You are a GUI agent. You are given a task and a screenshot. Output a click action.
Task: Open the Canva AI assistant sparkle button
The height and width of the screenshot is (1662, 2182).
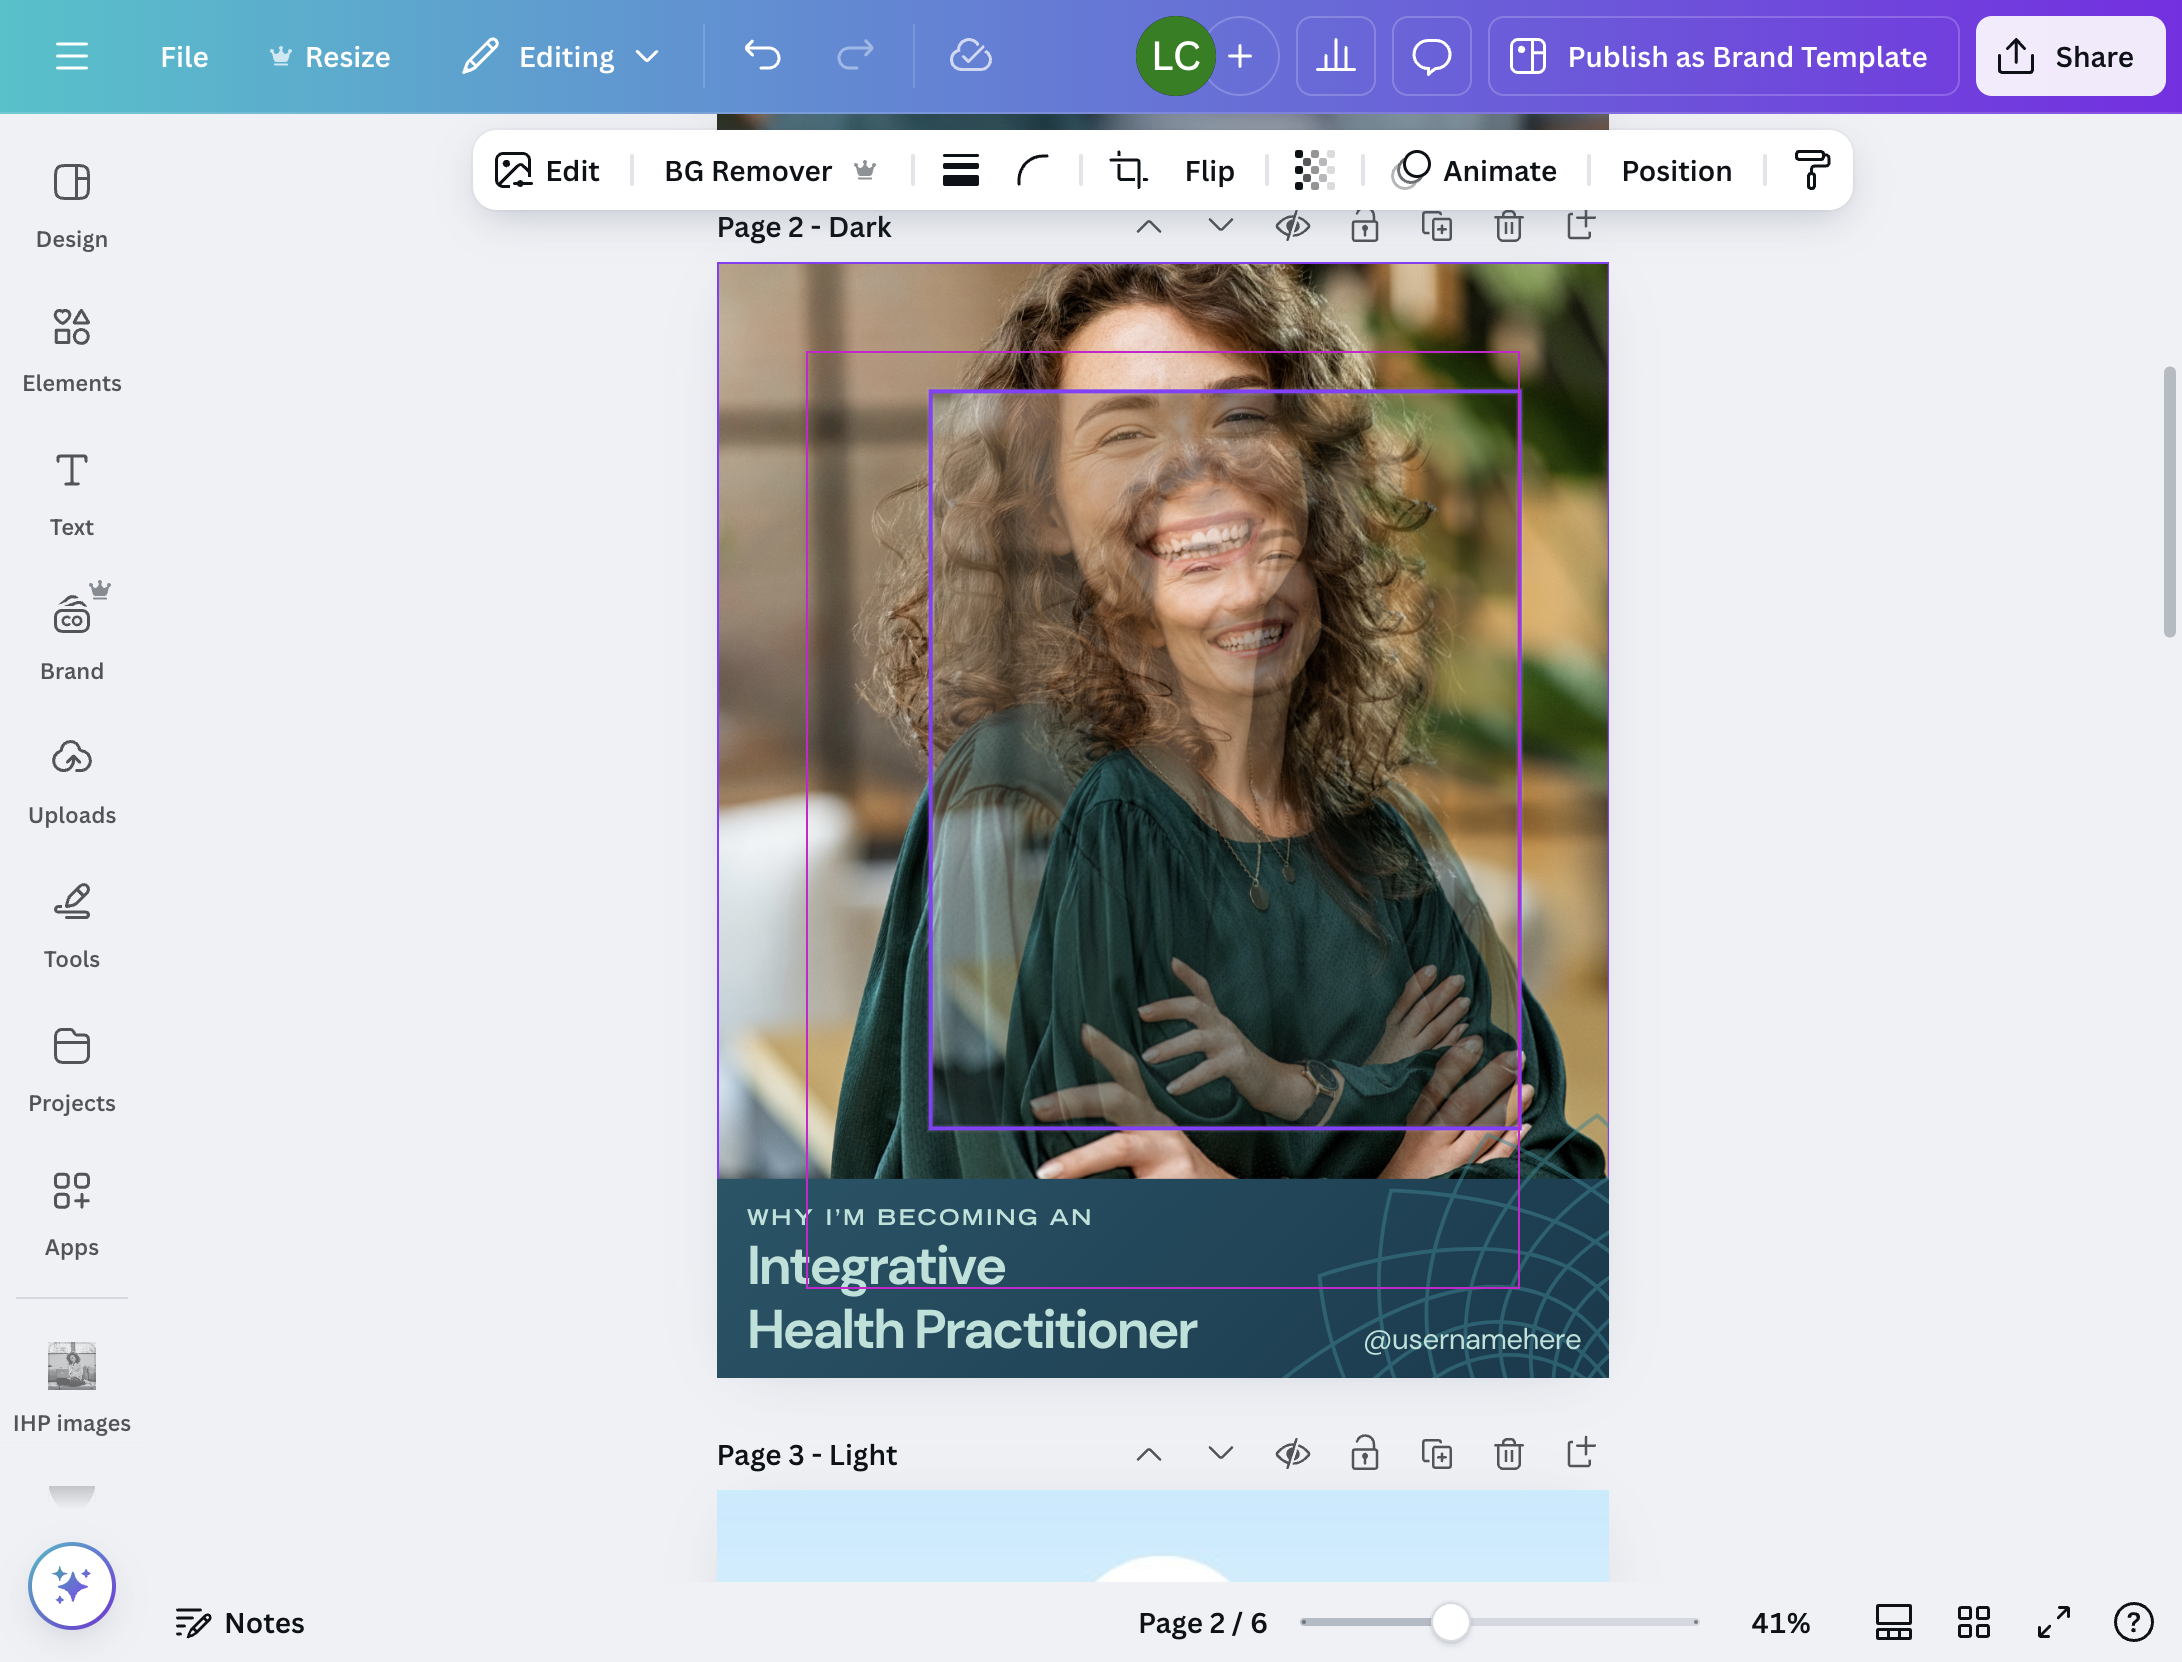(x=72, y=1586)
